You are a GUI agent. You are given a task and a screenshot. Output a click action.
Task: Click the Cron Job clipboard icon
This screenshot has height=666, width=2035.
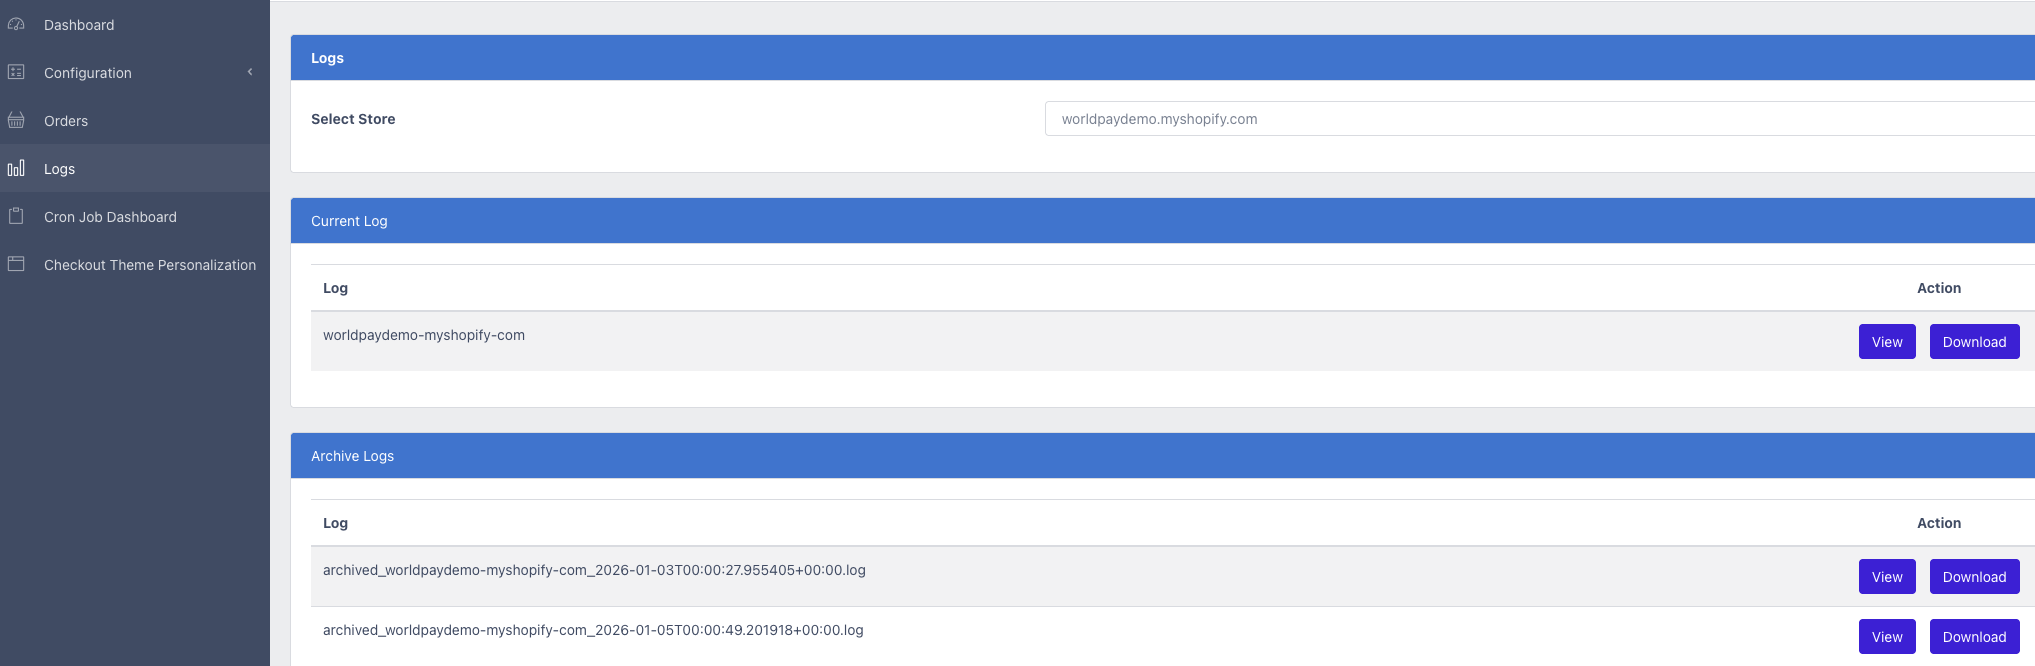coord(16,216)
